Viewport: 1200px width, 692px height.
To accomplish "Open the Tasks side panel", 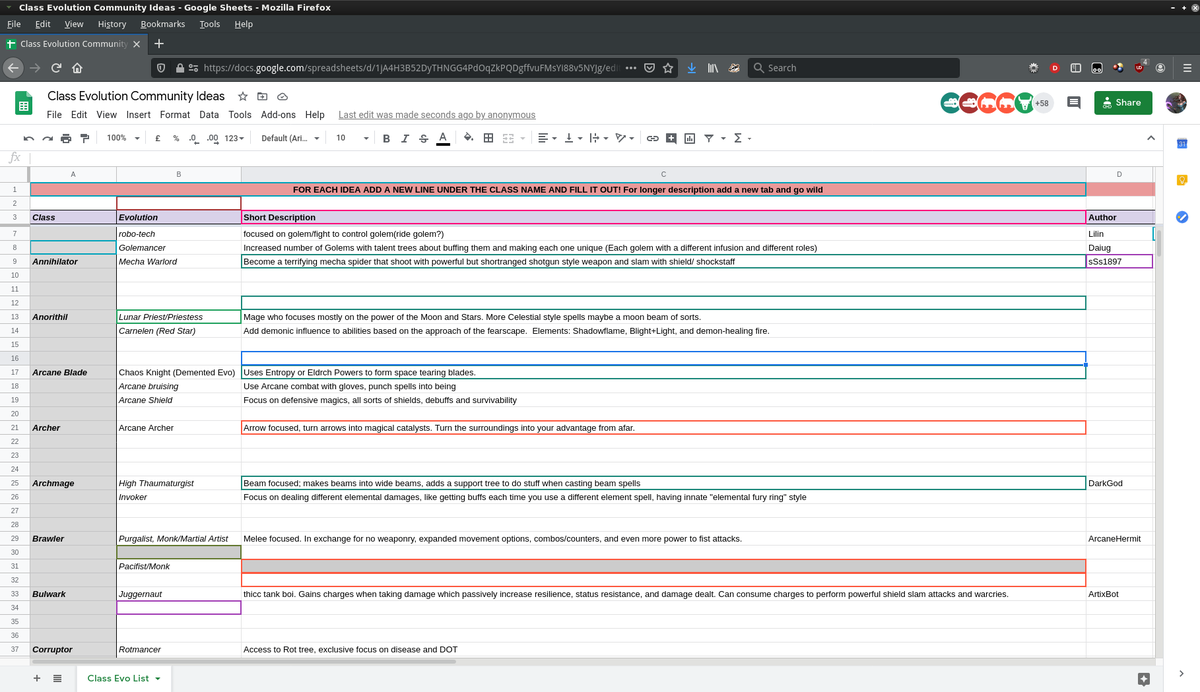I will point(1181,216).
